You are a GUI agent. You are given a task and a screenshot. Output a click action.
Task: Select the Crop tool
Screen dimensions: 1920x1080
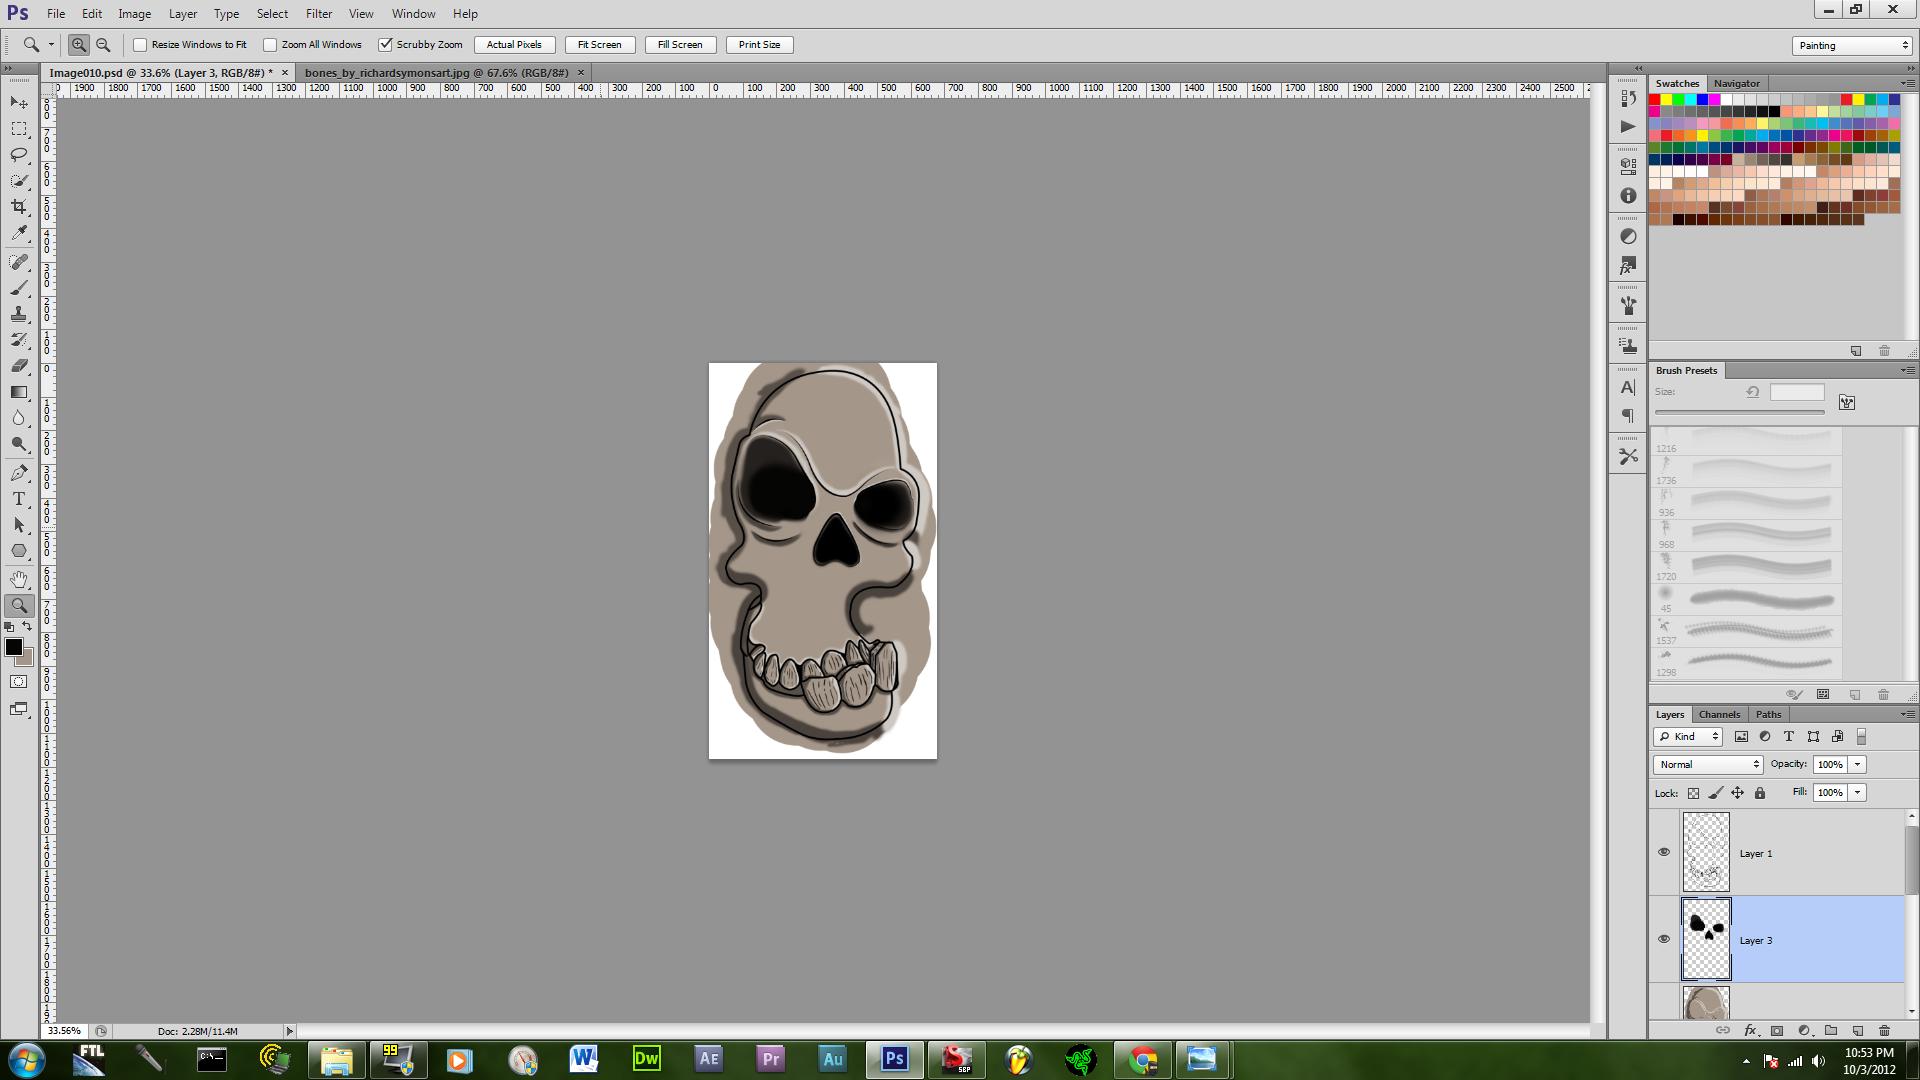19,207
